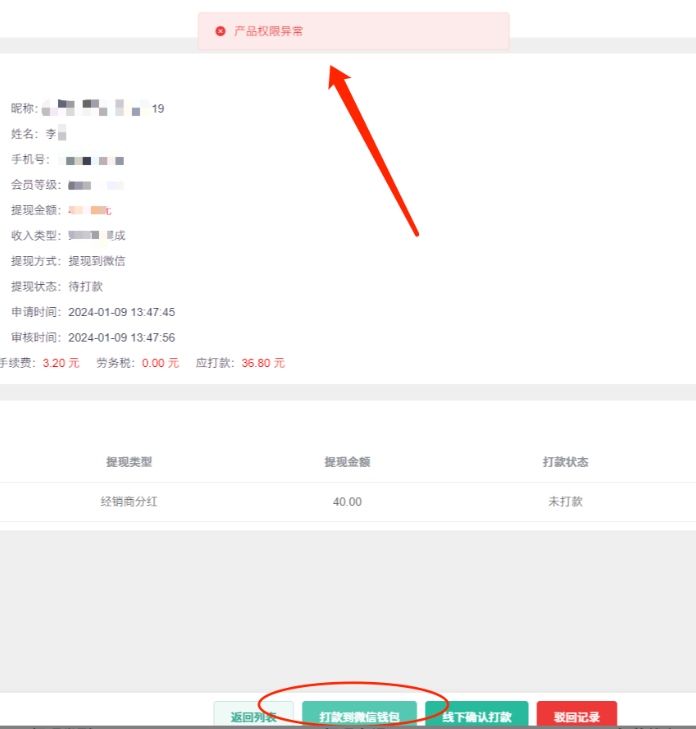This screenshot has height=729, width=696.
Task: Select the 打款状态 column header
Action: (x=565, y=462)
